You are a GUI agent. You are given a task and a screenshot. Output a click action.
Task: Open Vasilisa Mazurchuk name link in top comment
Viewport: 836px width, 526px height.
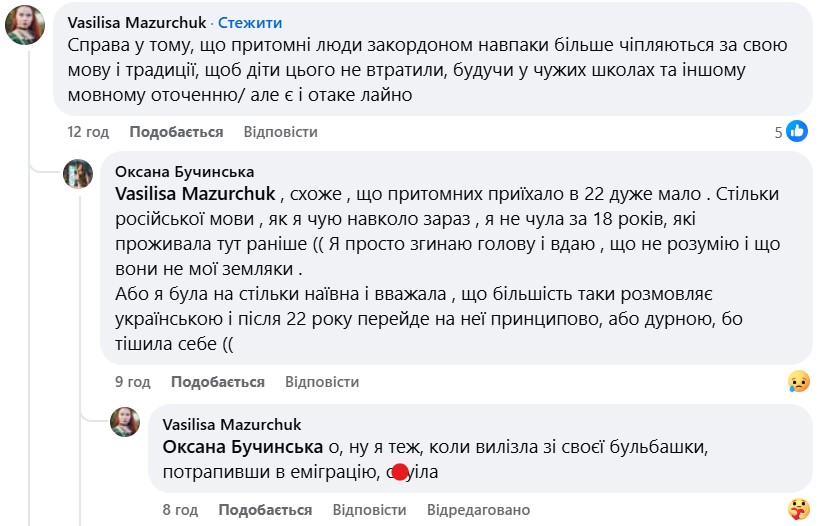[138, 22]
